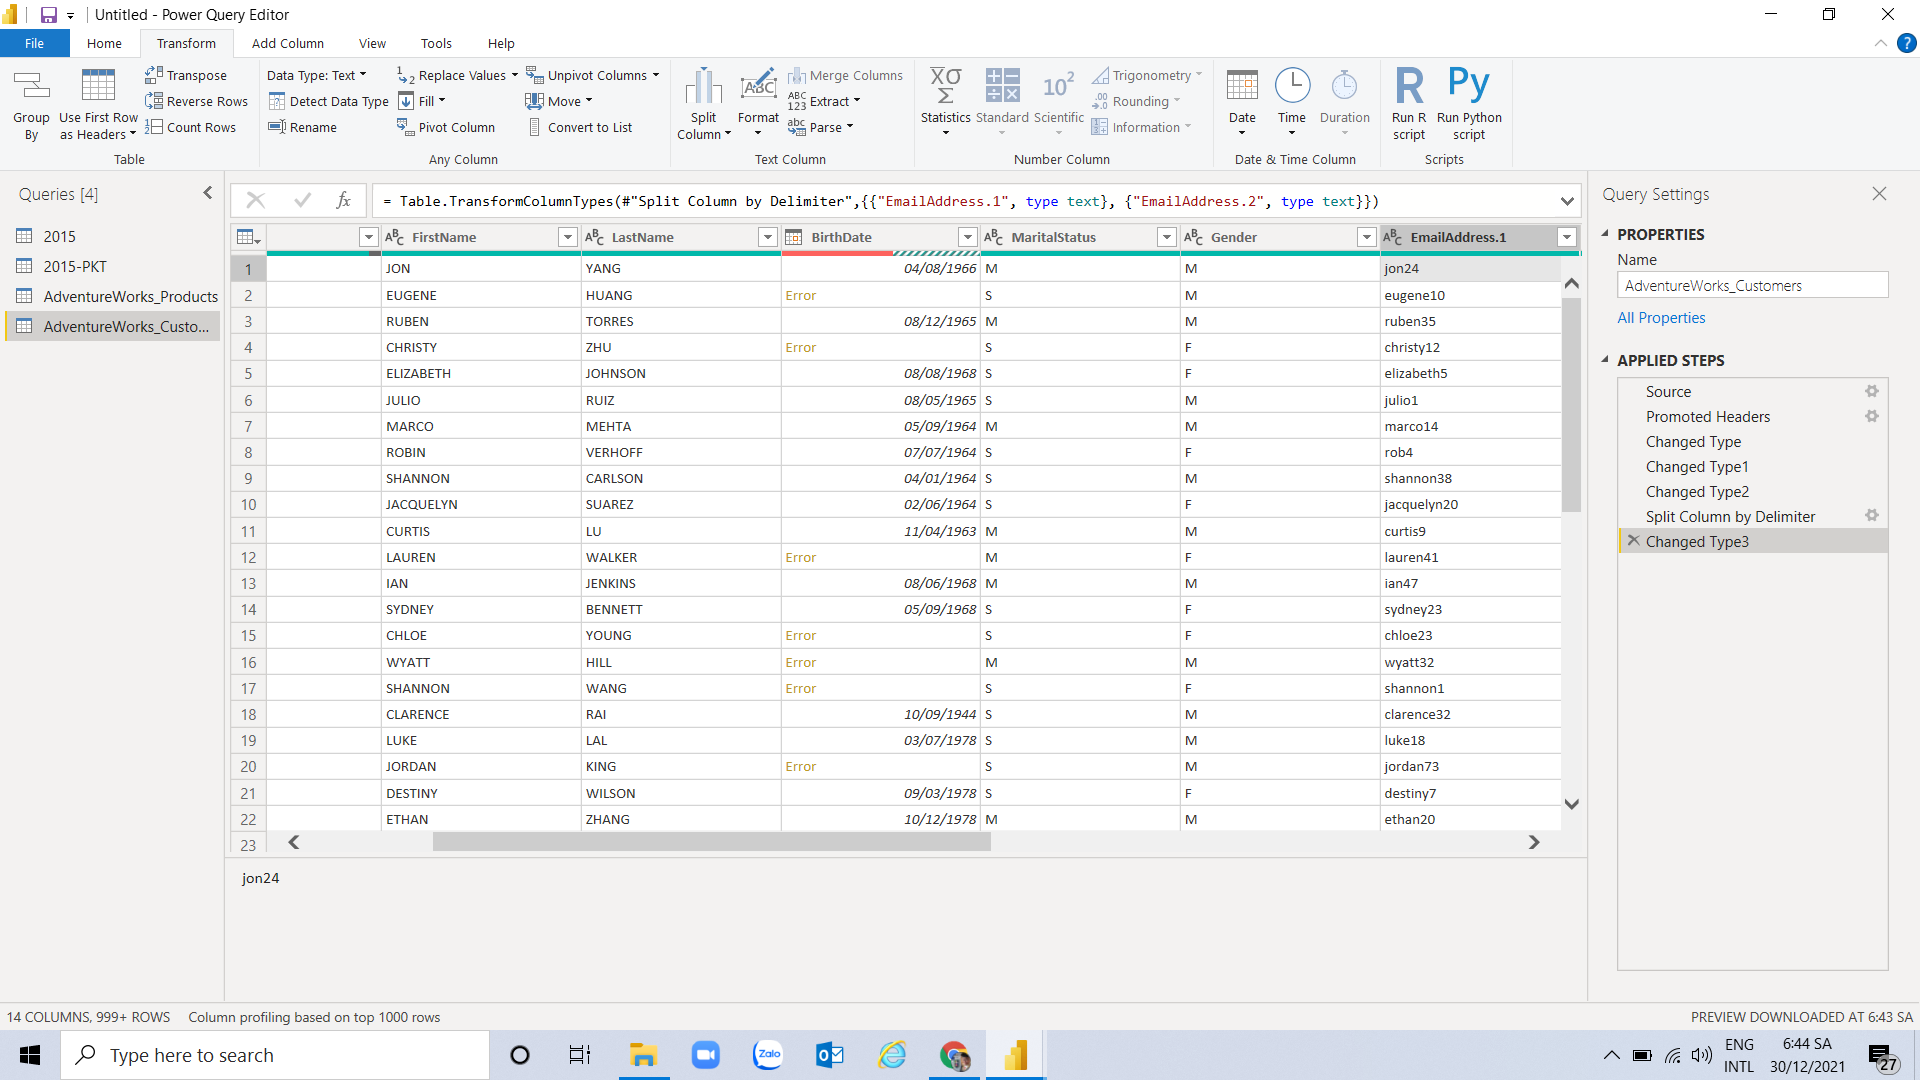Screen dimensions: 1920x1080
Task: Switch to the Add Column tab
Action: click(288, 43)
